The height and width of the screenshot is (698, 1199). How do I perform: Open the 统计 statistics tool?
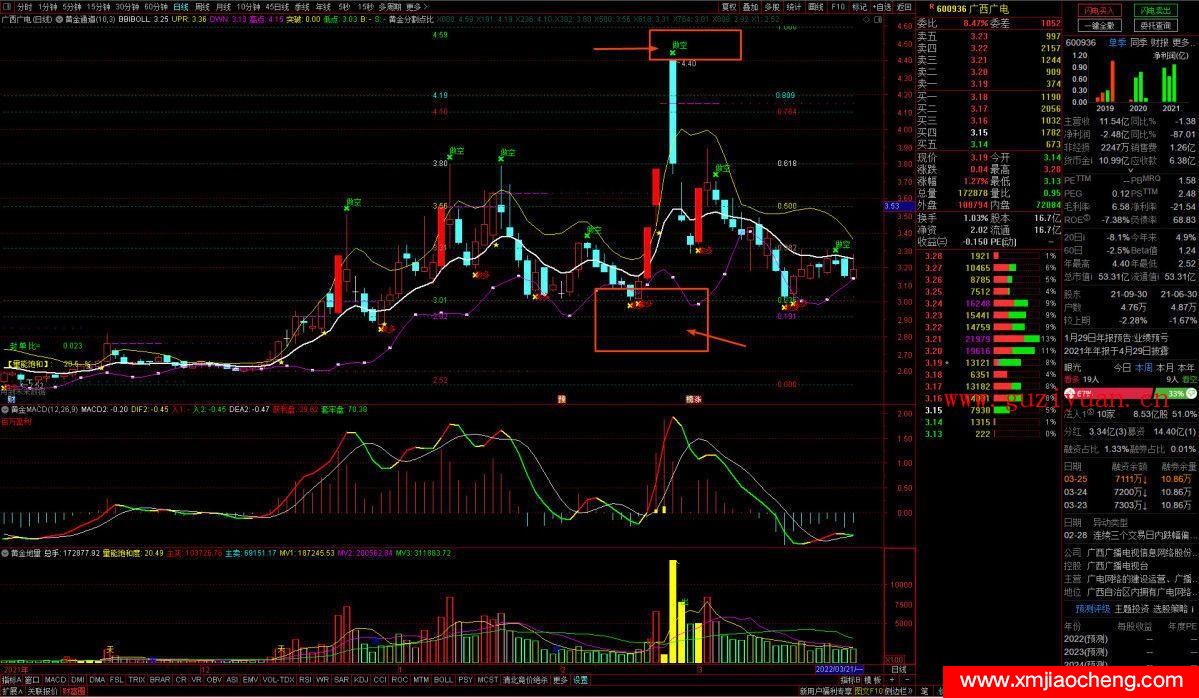click(x=794, y=6)
